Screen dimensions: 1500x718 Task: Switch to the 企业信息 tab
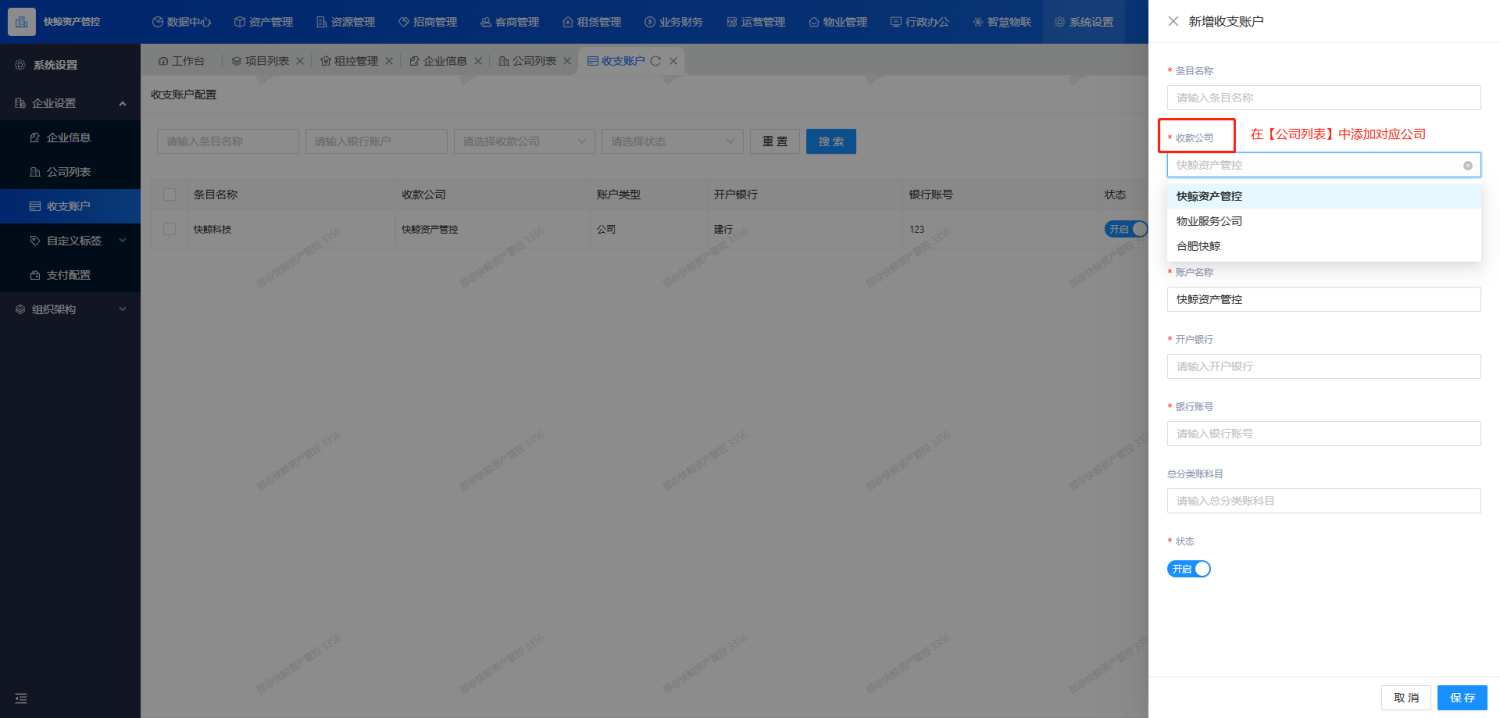click(x=438, y=61)
